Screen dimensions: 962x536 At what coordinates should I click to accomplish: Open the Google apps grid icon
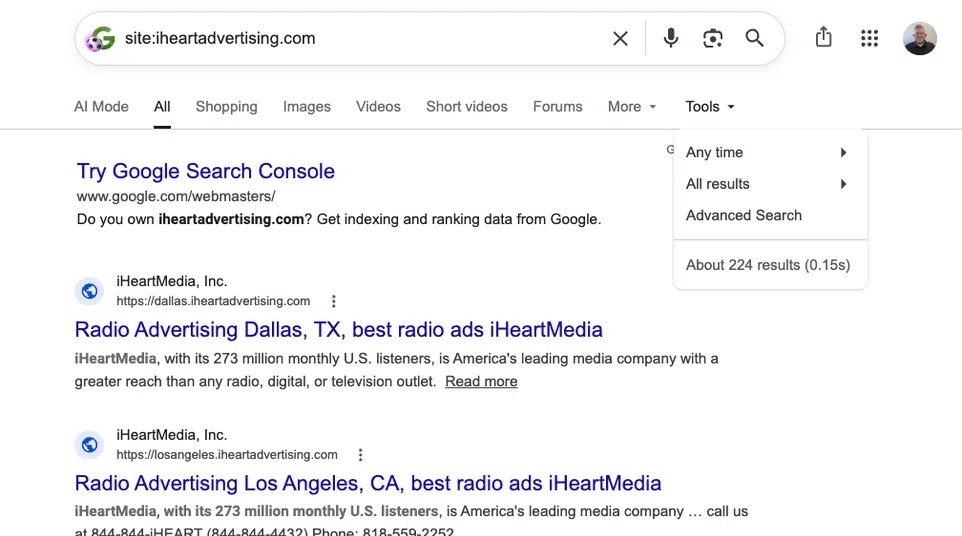click(869, 38)
